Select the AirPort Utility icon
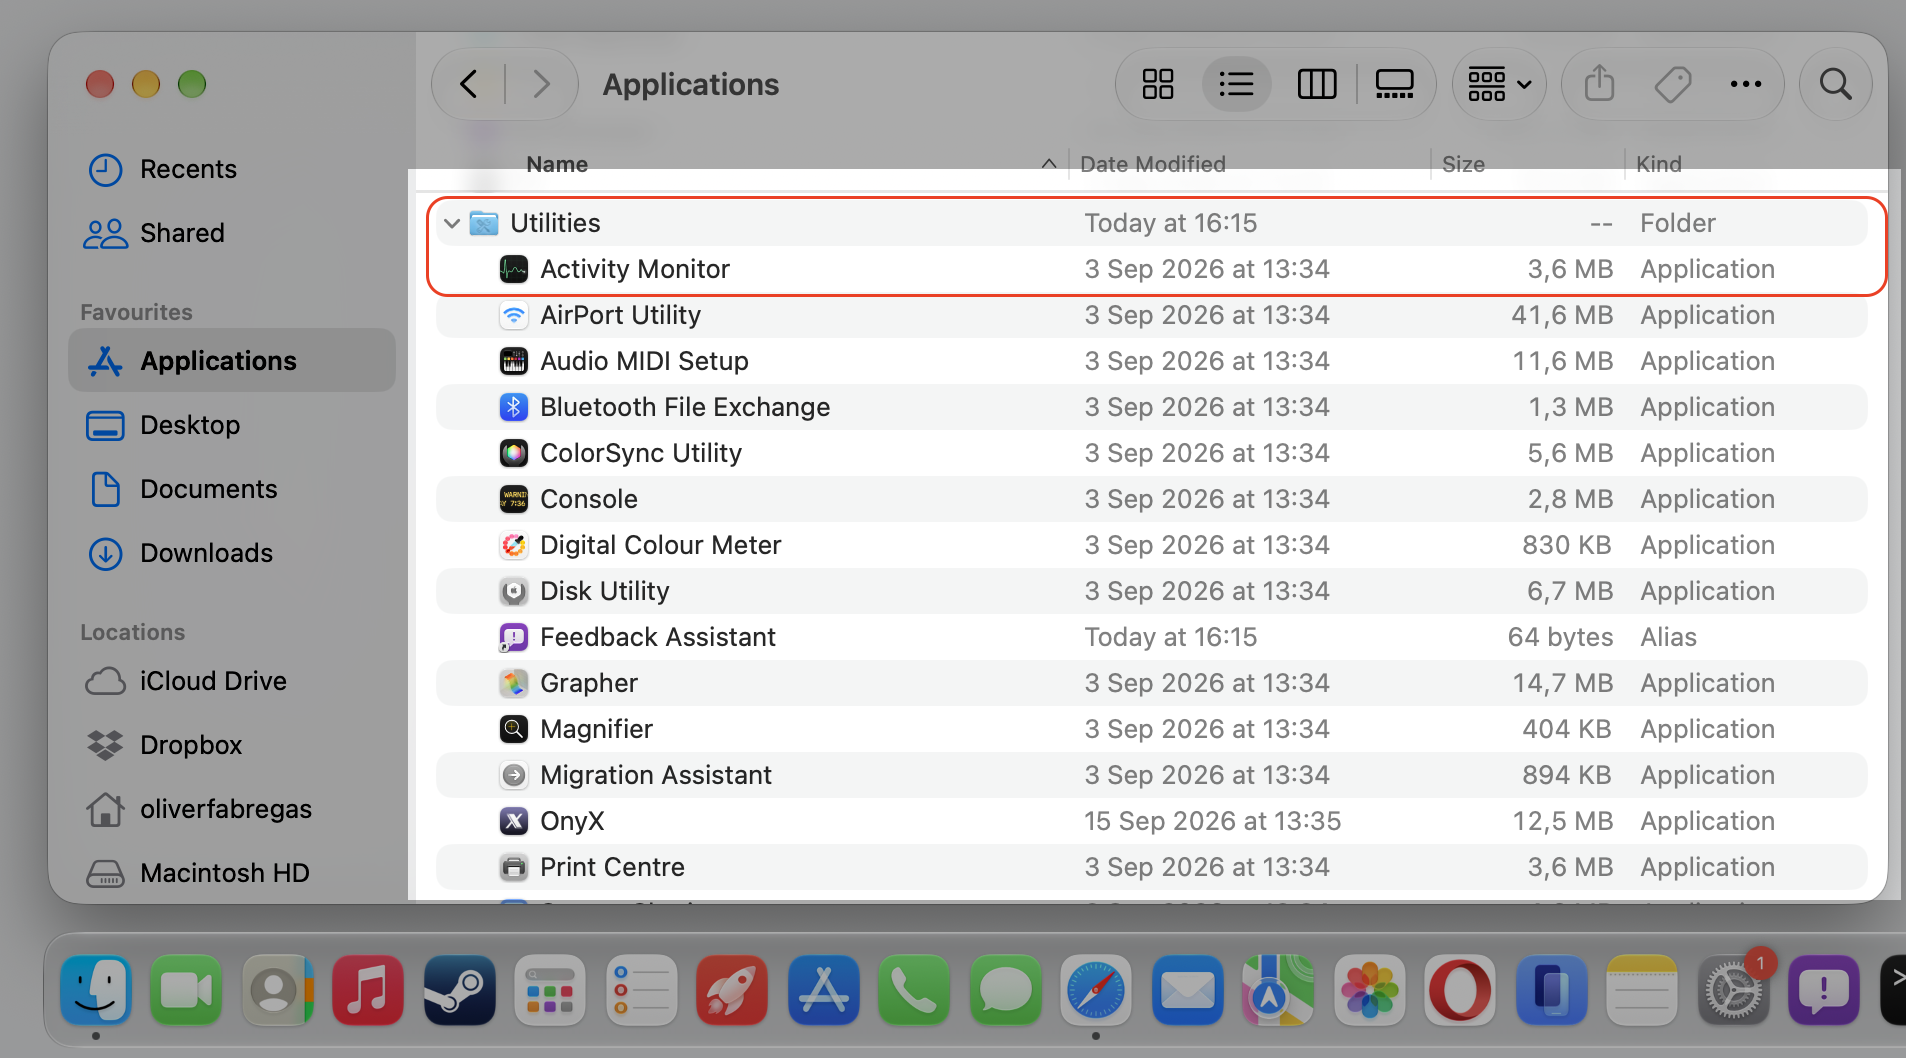Viewport: 1906px width, 1058px height. click(x=514, y=315)
